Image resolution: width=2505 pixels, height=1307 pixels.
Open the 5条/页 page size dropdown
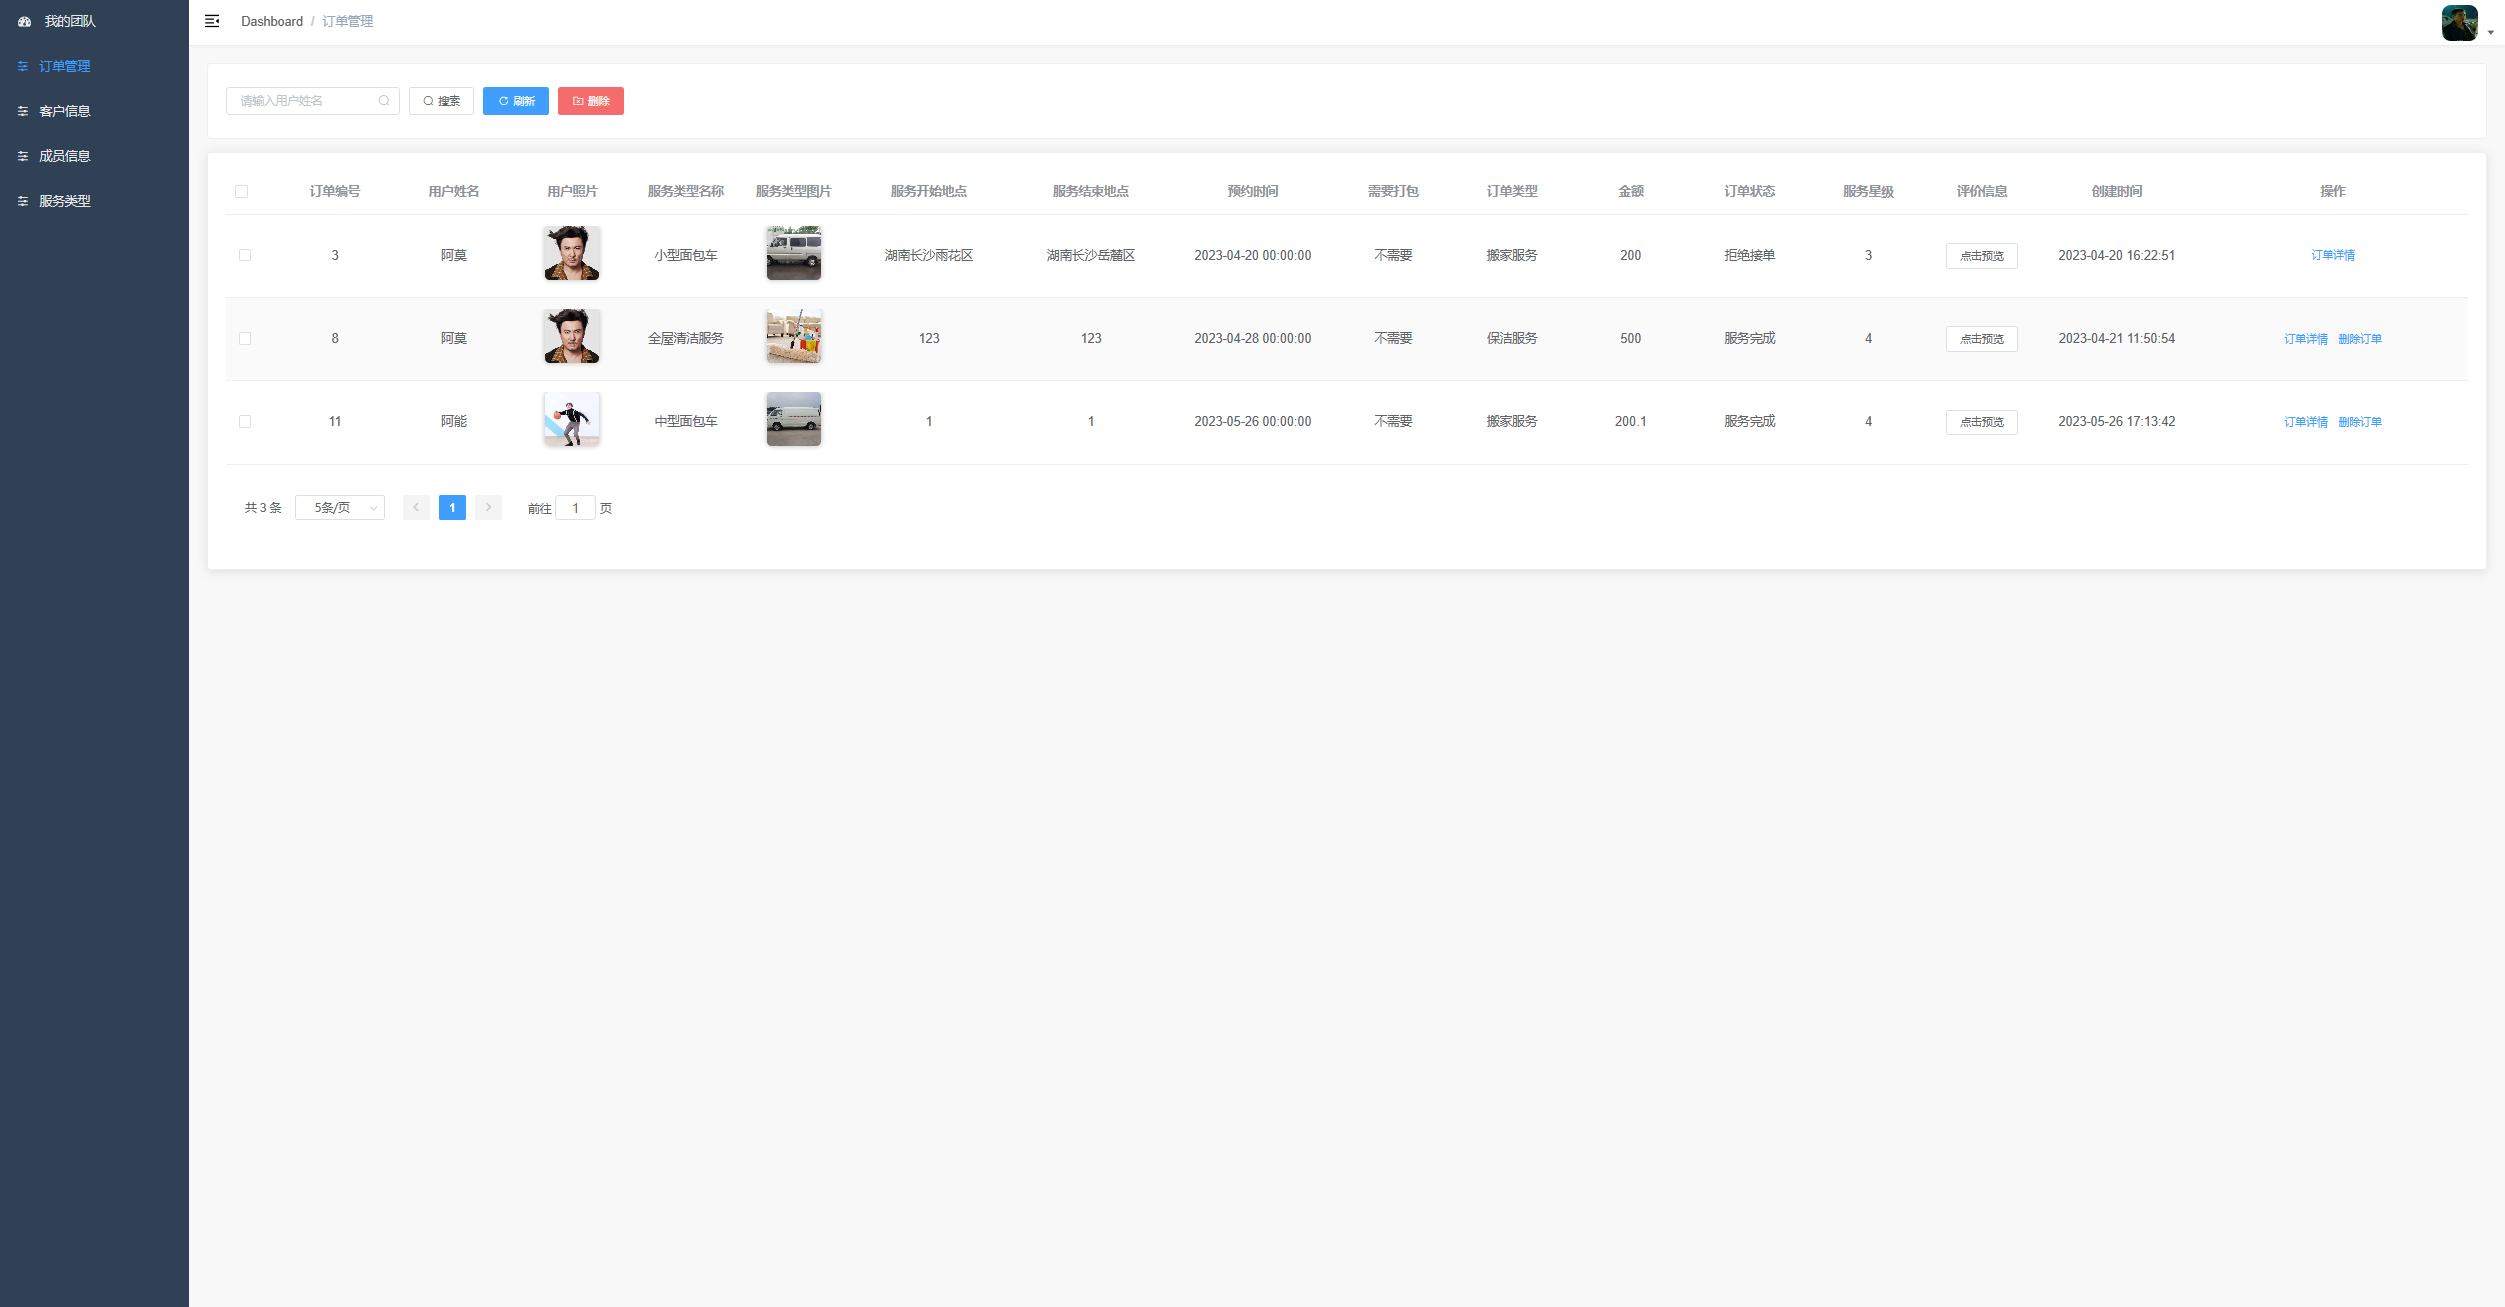coord(340,508)
